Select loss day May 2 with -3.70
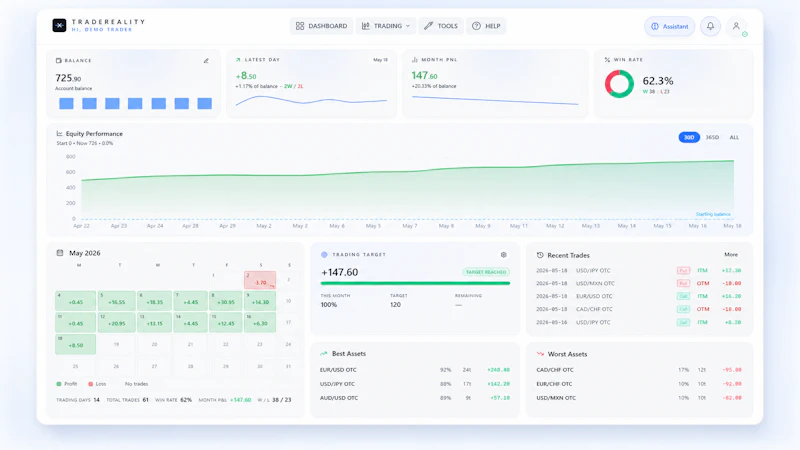Screen dimensions: 800x450 (260, 280)
